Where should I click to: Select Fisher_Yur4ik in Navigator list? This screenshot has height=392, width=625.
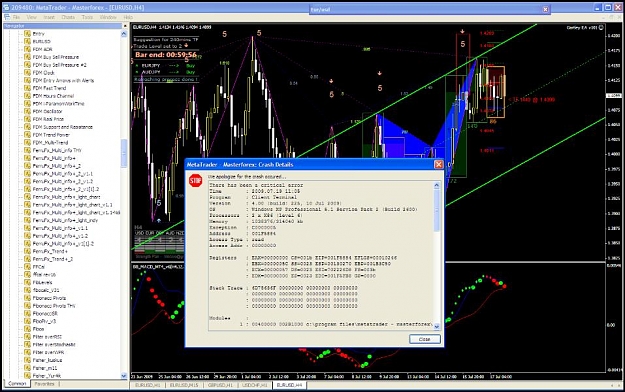(x=47, y=376)
